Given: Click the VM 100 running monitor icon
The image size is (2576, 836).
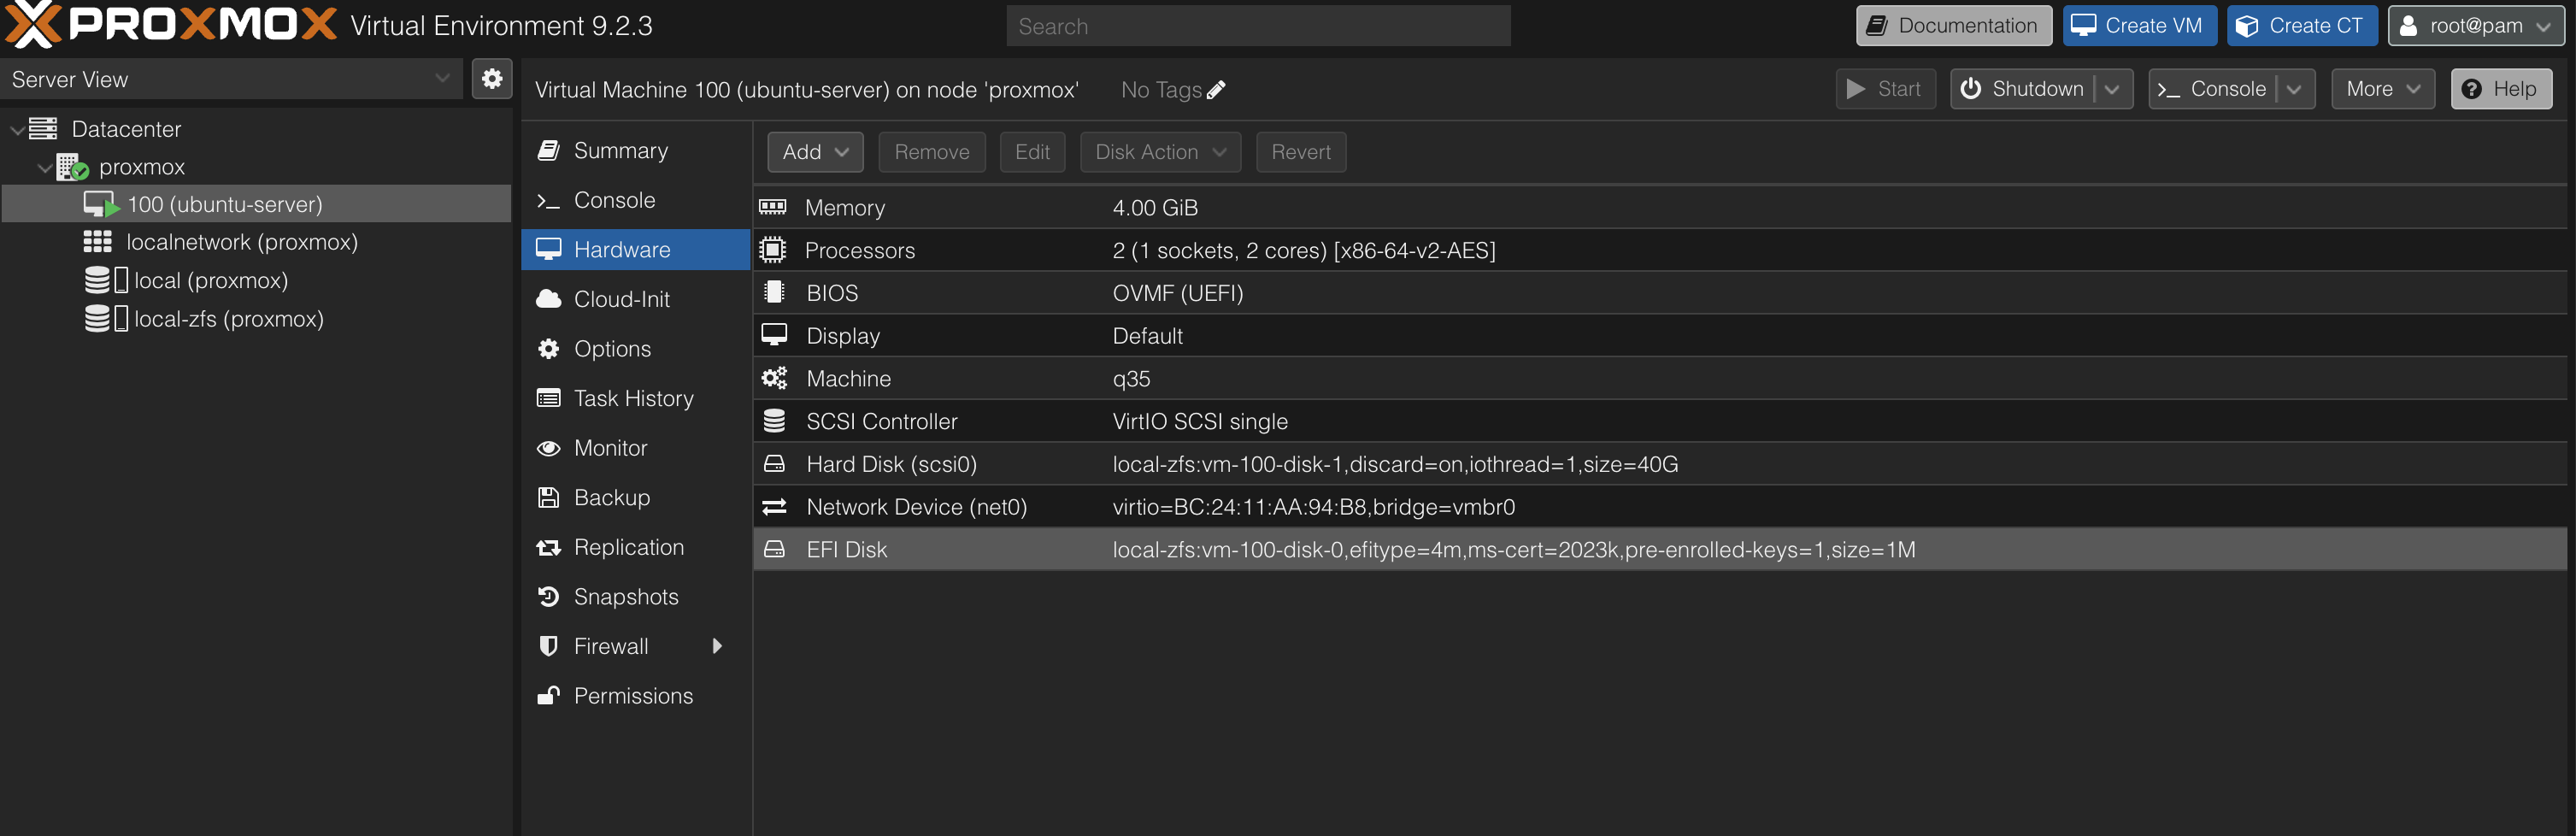Looking at the screenshot, I should coord(101,204).
